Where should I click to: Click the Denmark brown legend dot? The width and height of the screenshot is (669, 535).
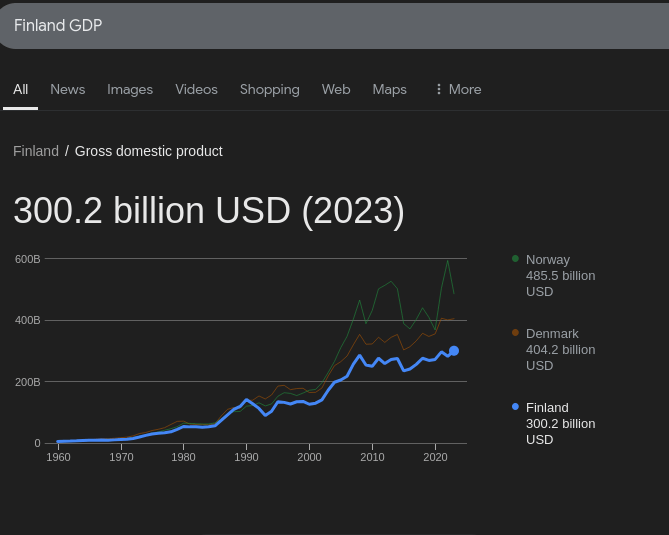(x=515, y=333)
